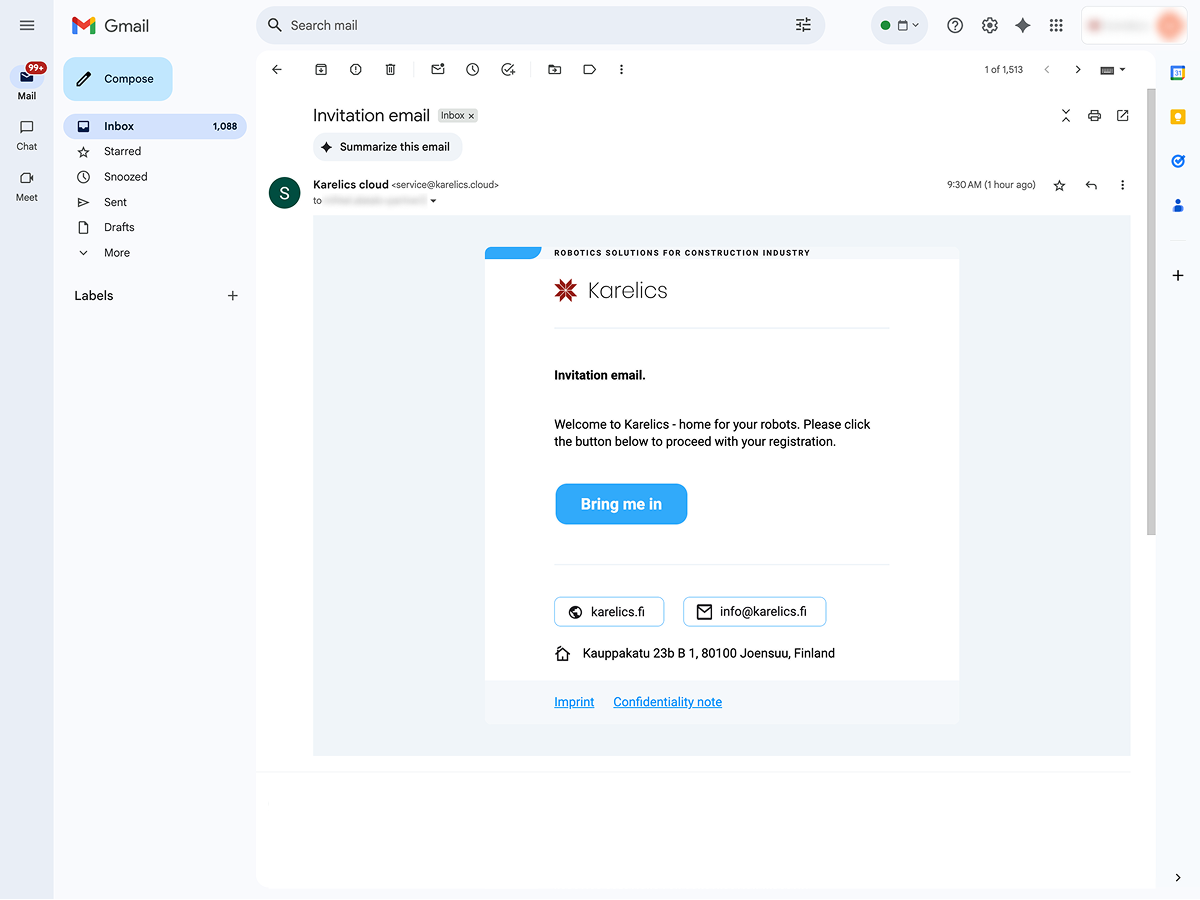Expand the More section in sidebar
The height and width of the screenshot is (900, 1200).
[116, 253]
